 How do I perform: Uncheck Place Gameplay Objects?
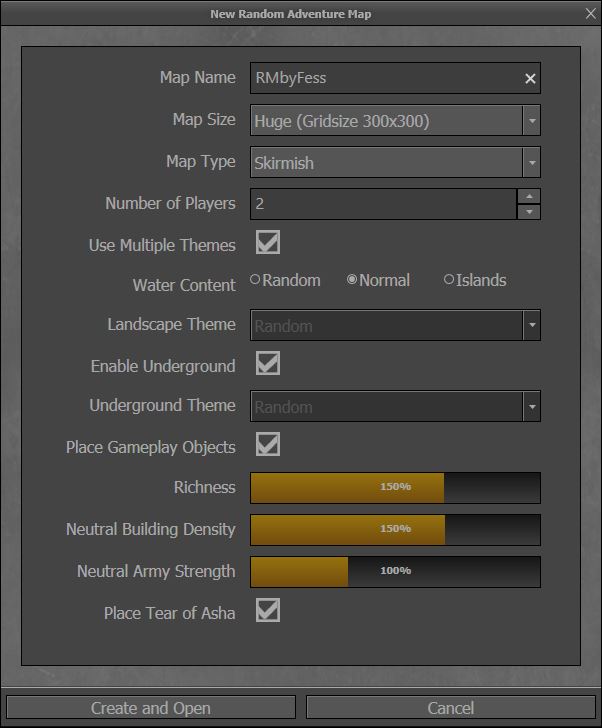(267, 445)
